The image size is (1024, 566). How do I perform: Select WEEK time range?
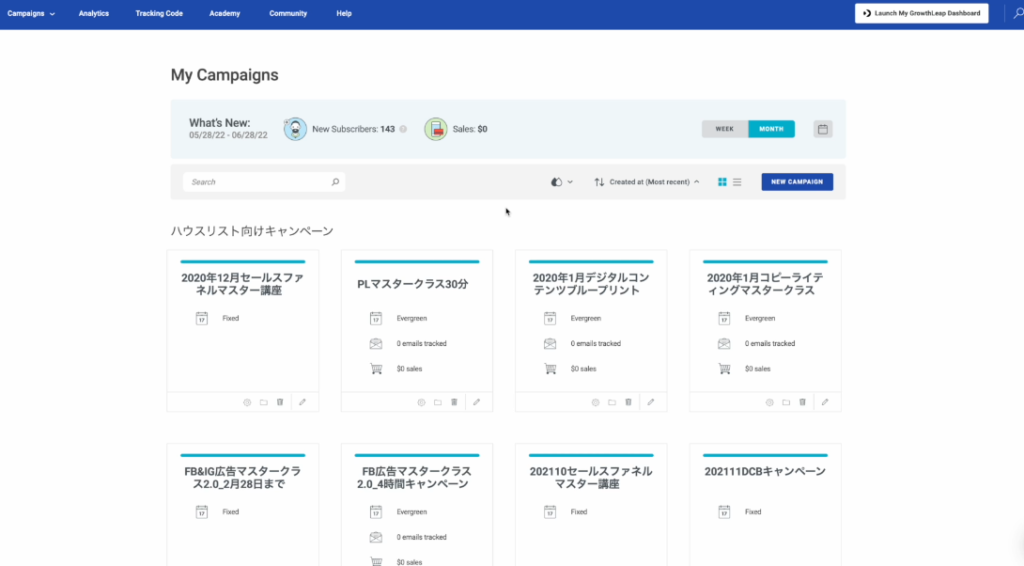[725, 129]
